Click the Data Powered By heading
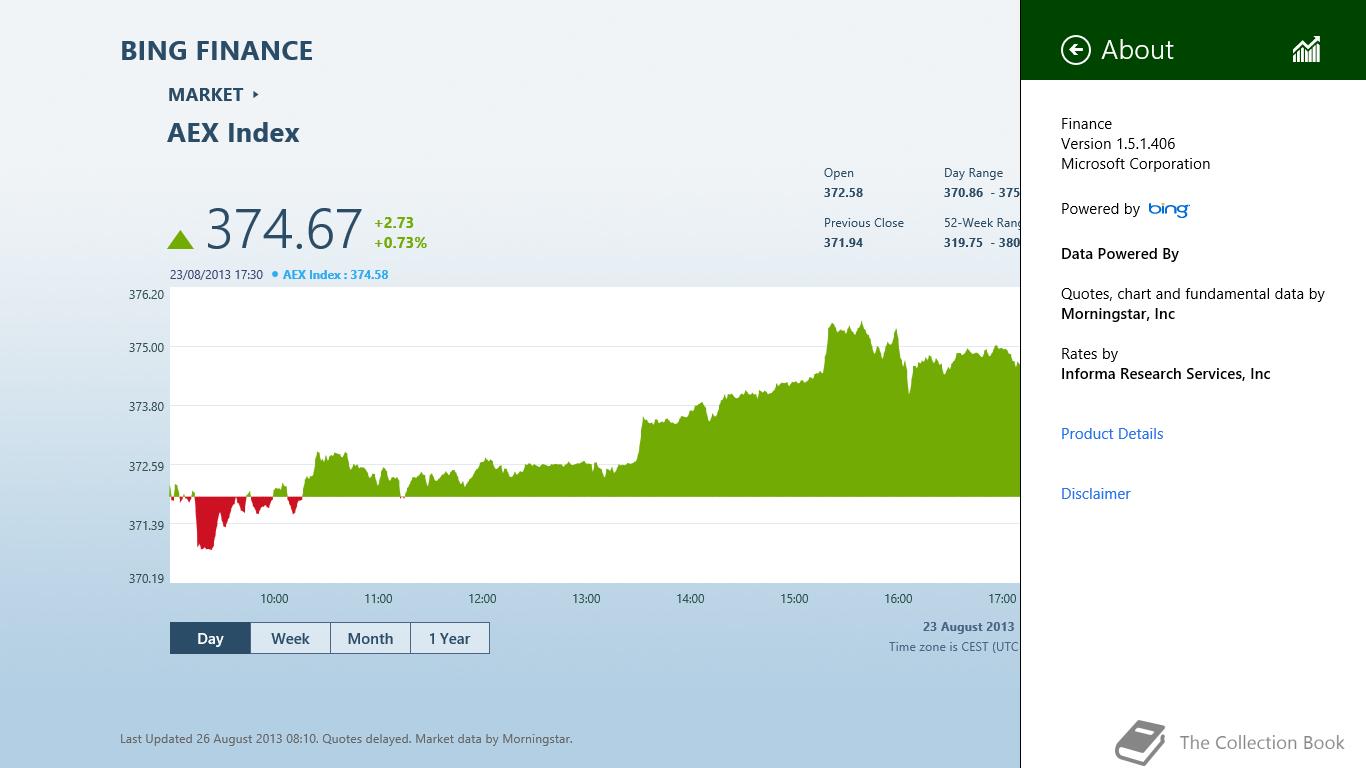Screen dimensions: 1366x768 coord(1120,254)
